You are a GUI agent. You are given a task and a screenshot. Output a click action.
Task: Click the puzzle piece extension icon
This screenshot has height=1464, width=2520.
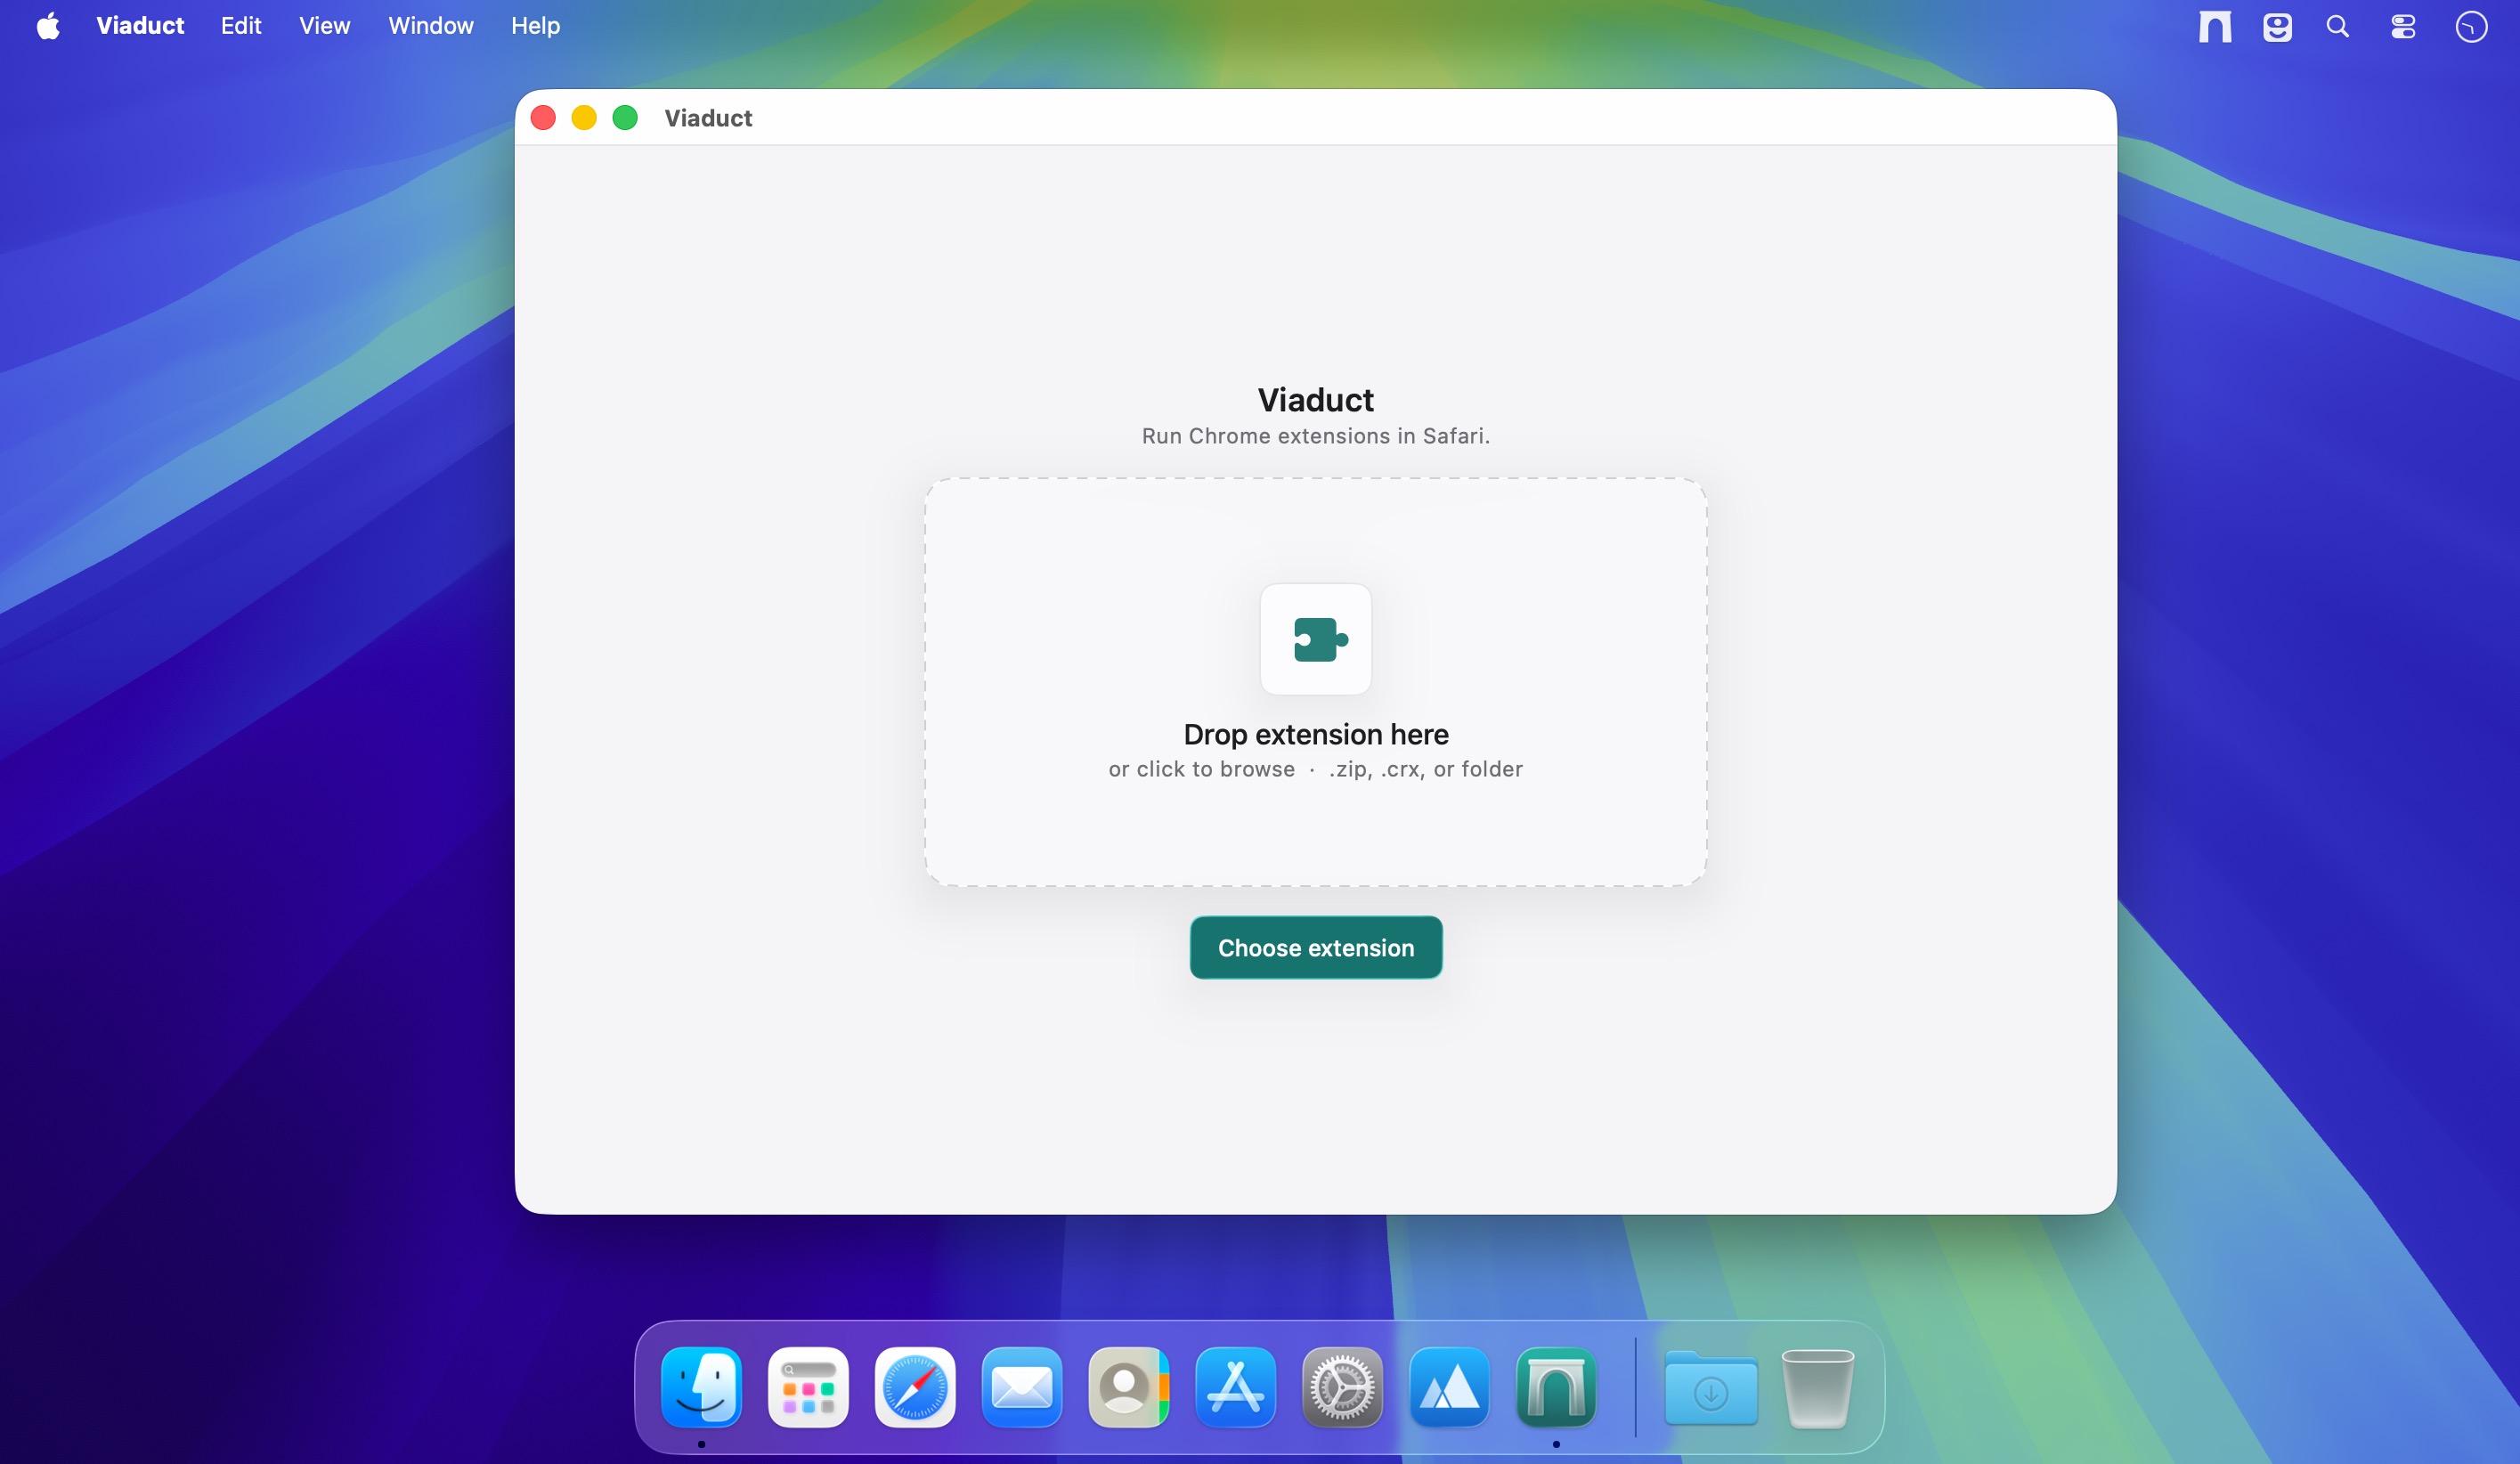1316,639
